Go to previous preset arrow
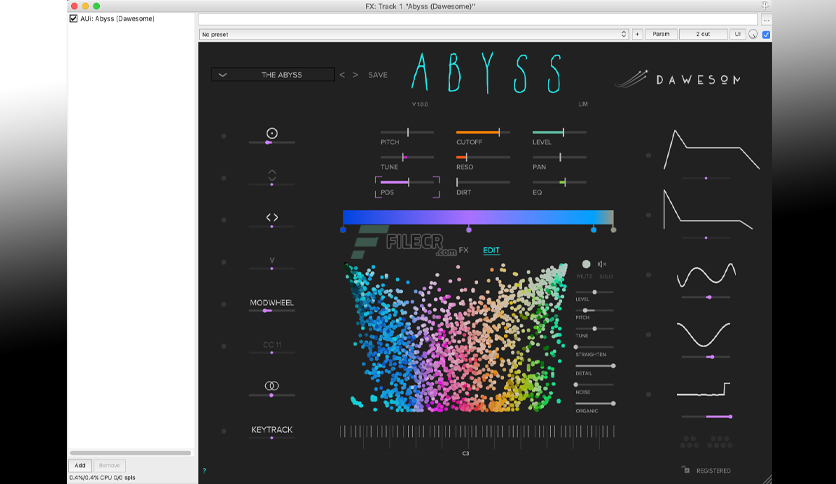 click(342, 75)
